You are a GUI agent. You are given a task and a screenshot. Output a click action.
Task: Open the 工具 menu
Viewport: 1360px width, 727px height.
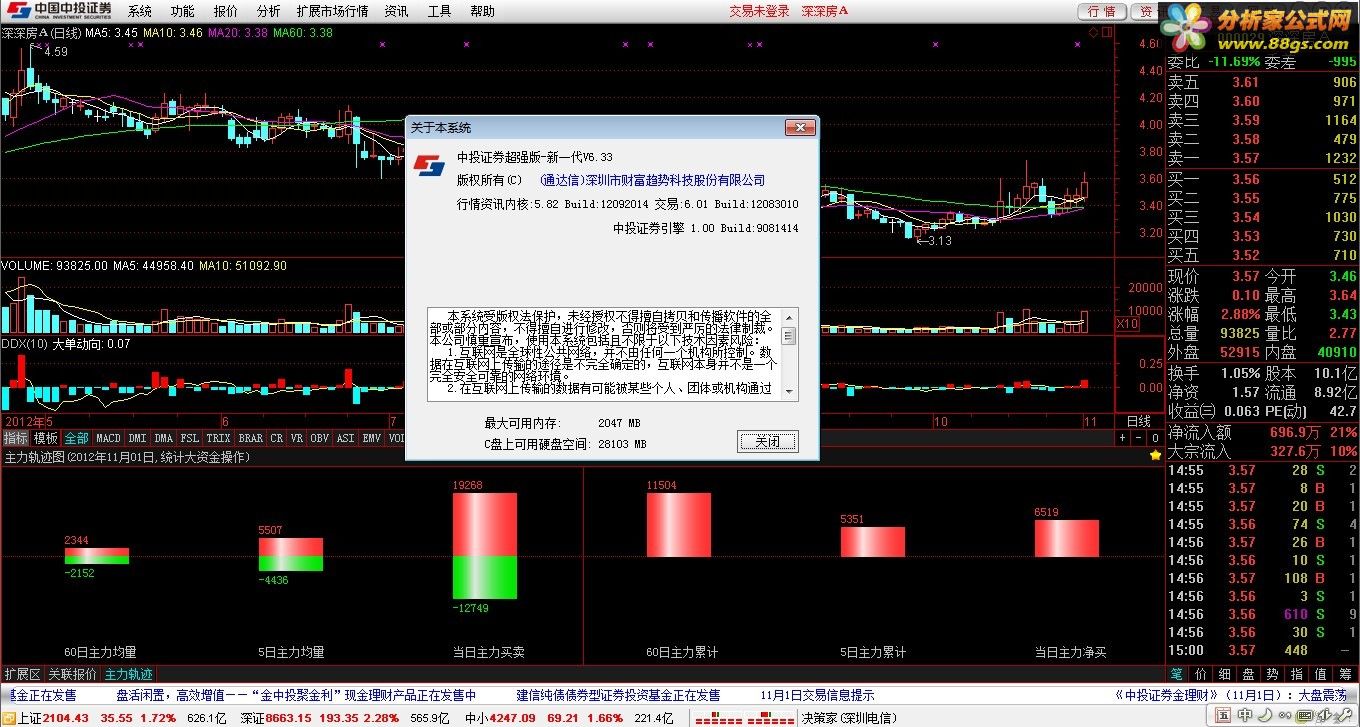pyautogui.click(x=439, y=11)
